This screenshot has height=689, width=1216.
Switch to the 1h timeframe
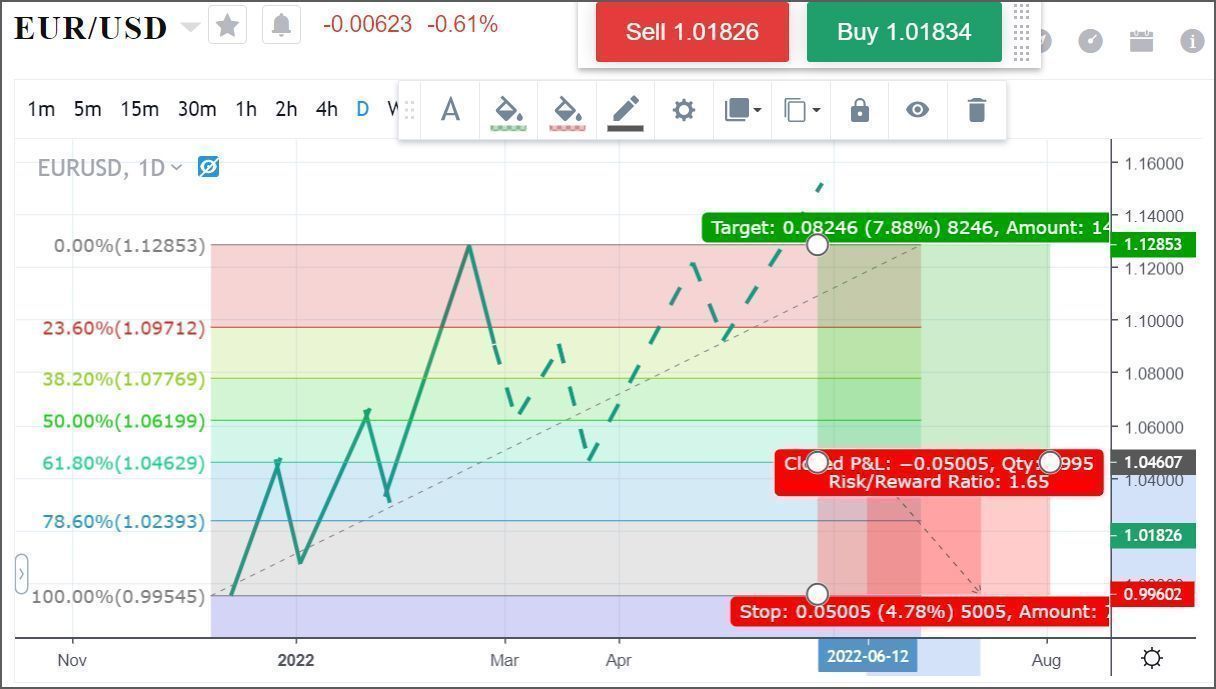(x=246, y=109)
